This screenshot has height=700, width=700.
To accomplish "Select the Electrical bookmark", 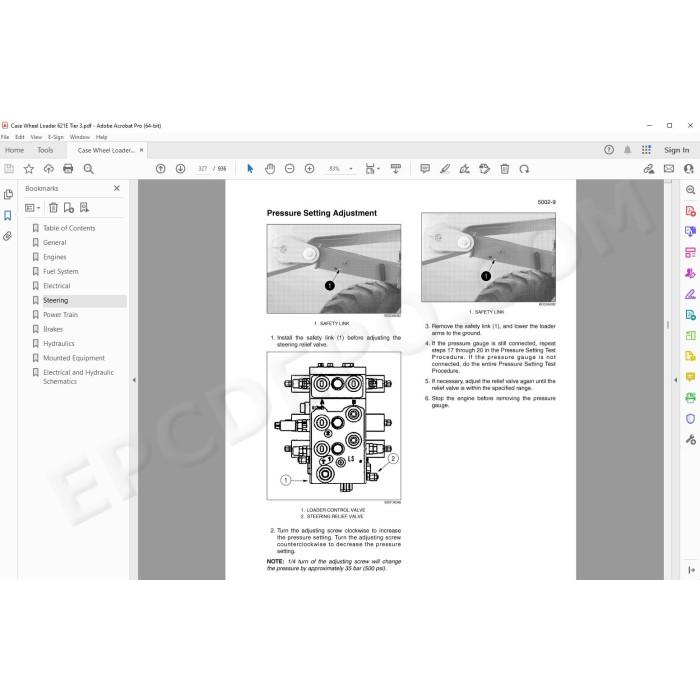I will tap(57, 286).
